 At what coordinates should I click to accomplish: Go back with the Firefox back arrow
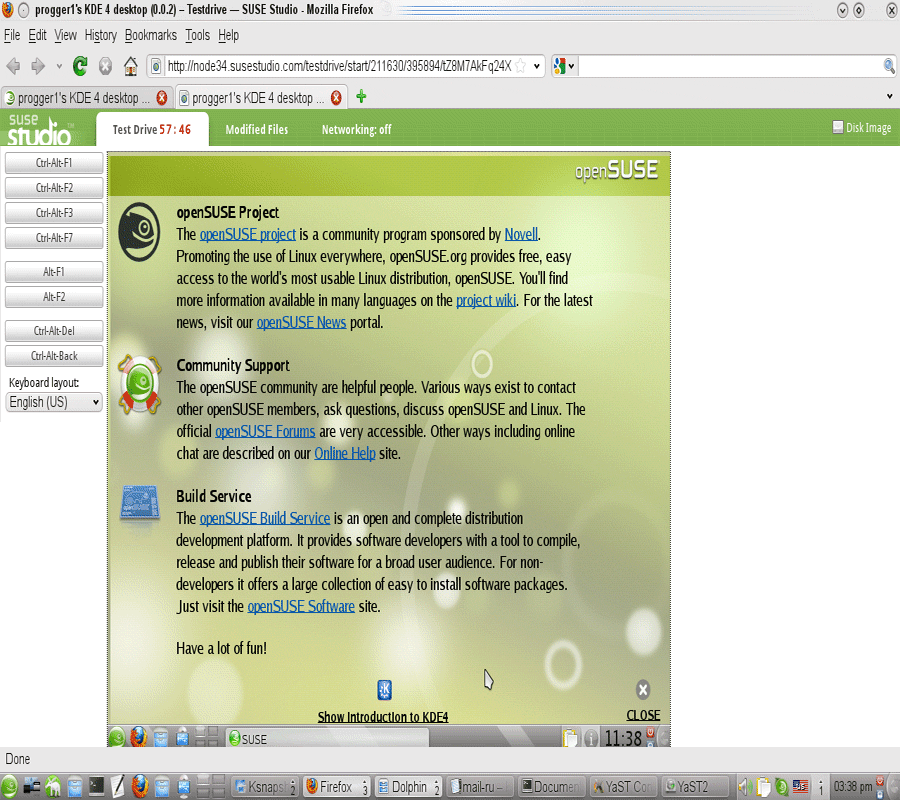click(14, 67)
